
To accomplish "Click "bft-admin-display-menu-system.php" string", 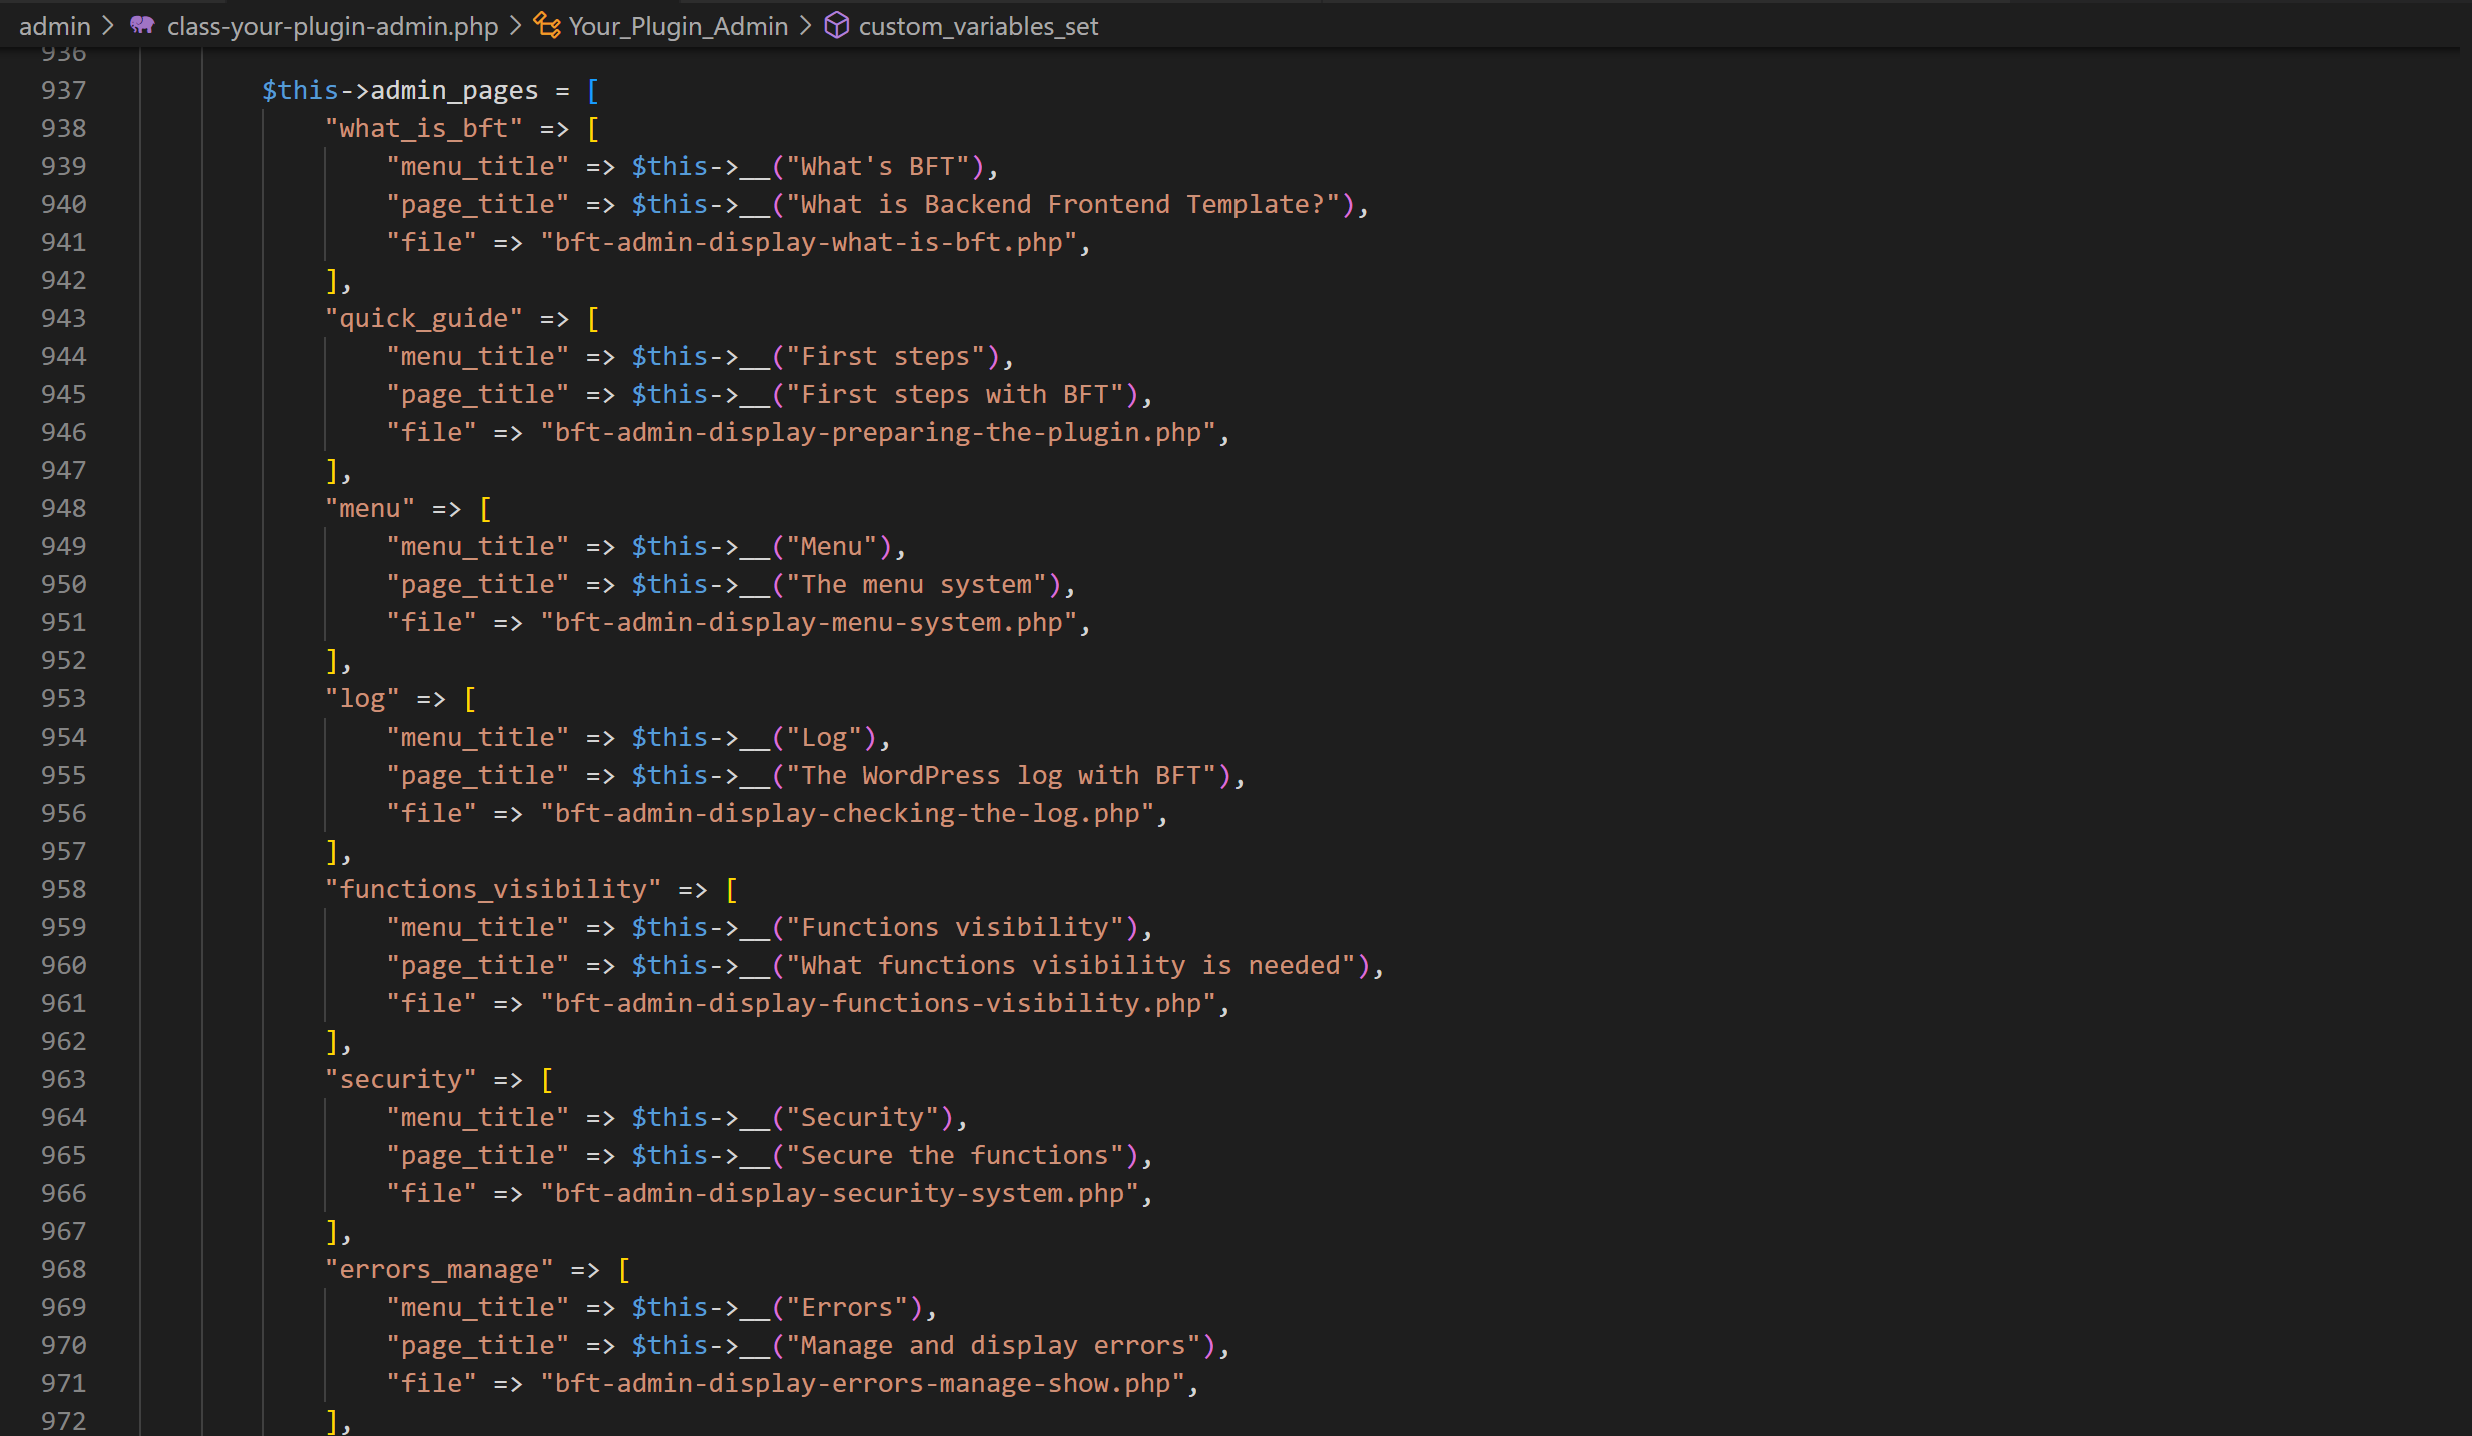I will [809, 622].
